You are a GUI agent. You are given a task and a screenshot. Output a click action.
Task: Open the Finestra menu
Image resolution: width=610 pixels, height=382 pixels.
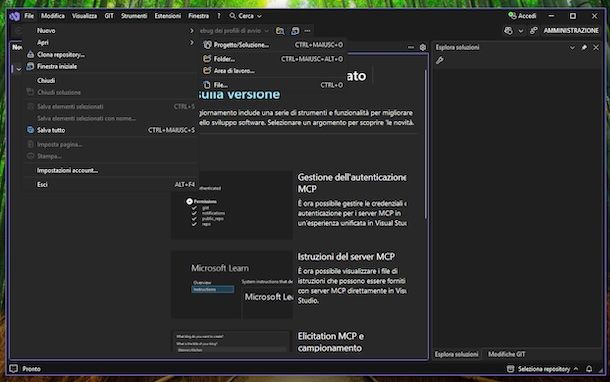point(198,16)
